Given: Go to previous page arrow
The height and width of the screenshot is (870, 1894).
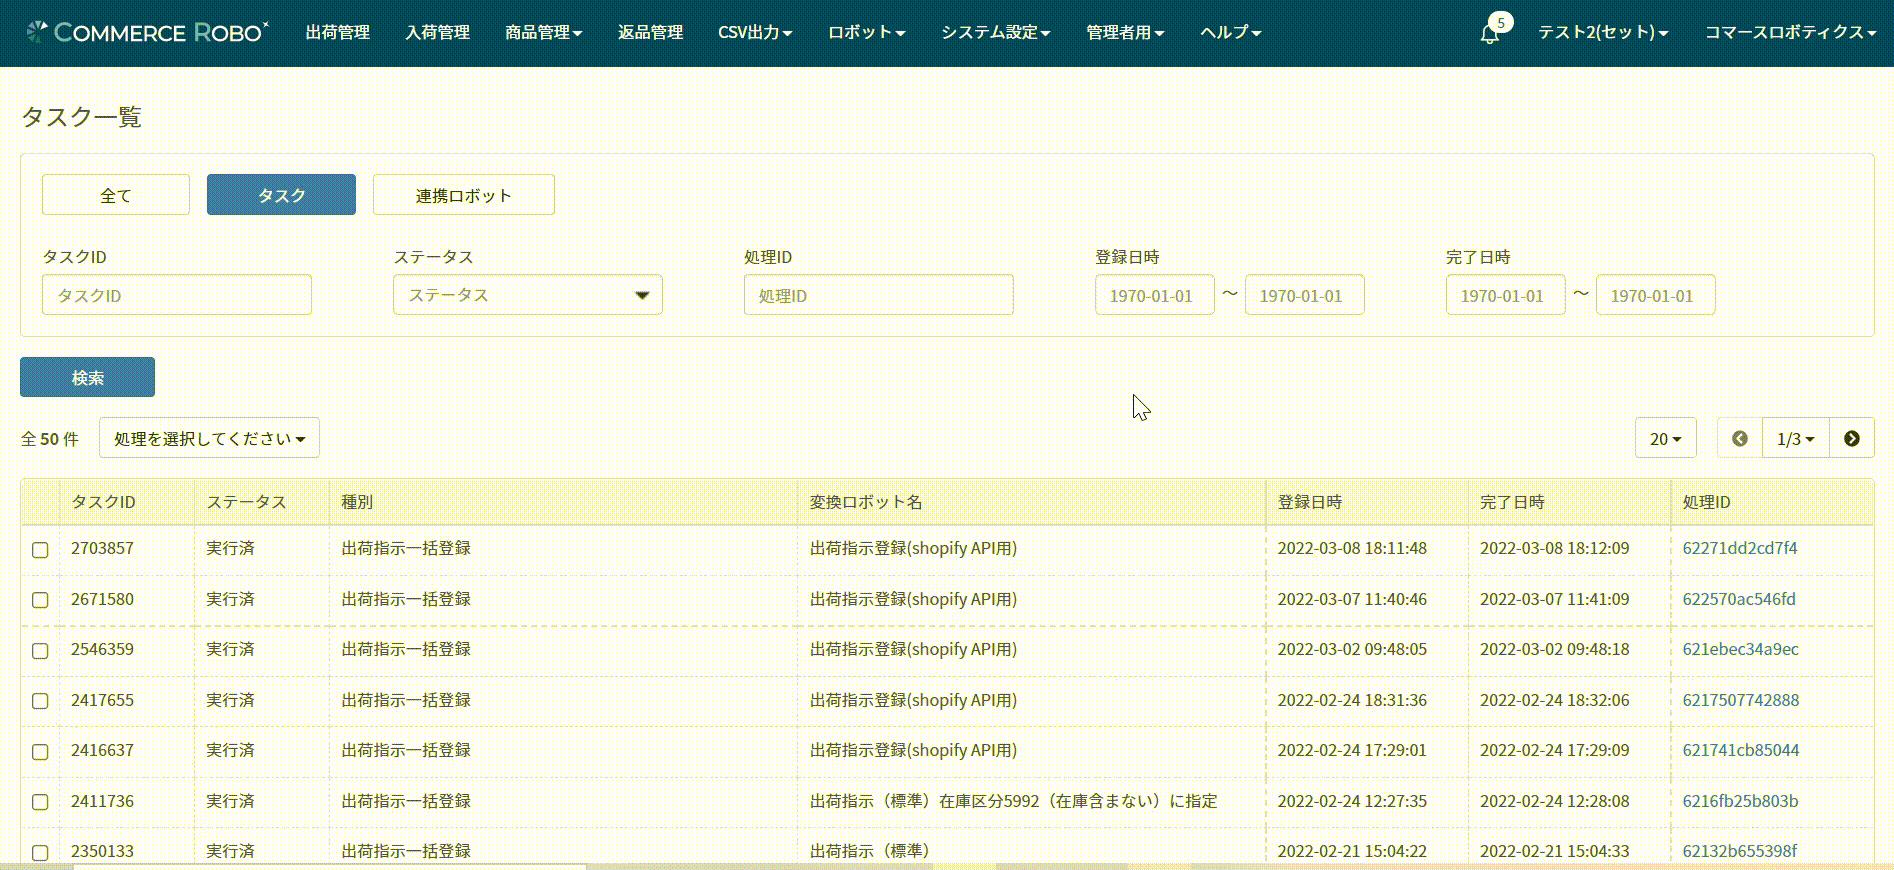Looking at the screenshot, I should [x=1740, y=438].
